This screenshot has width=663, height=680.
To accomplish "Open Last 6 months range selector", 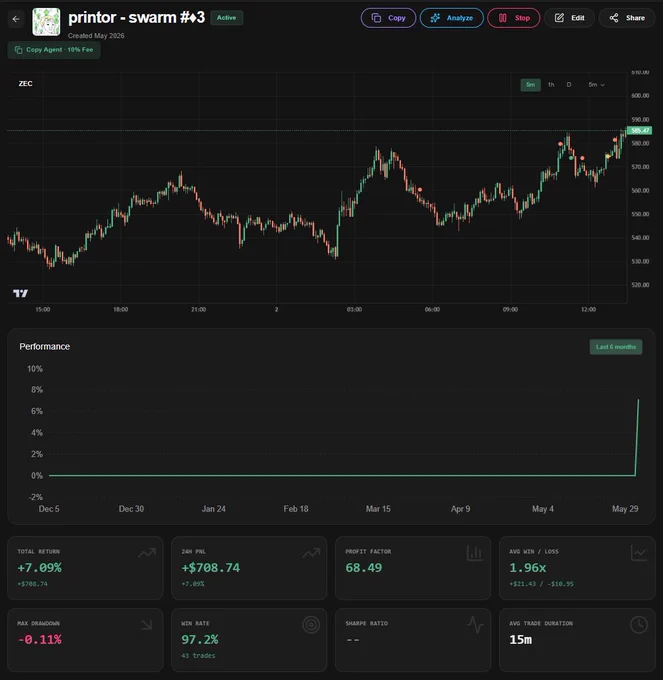I will tap(616, 347).
